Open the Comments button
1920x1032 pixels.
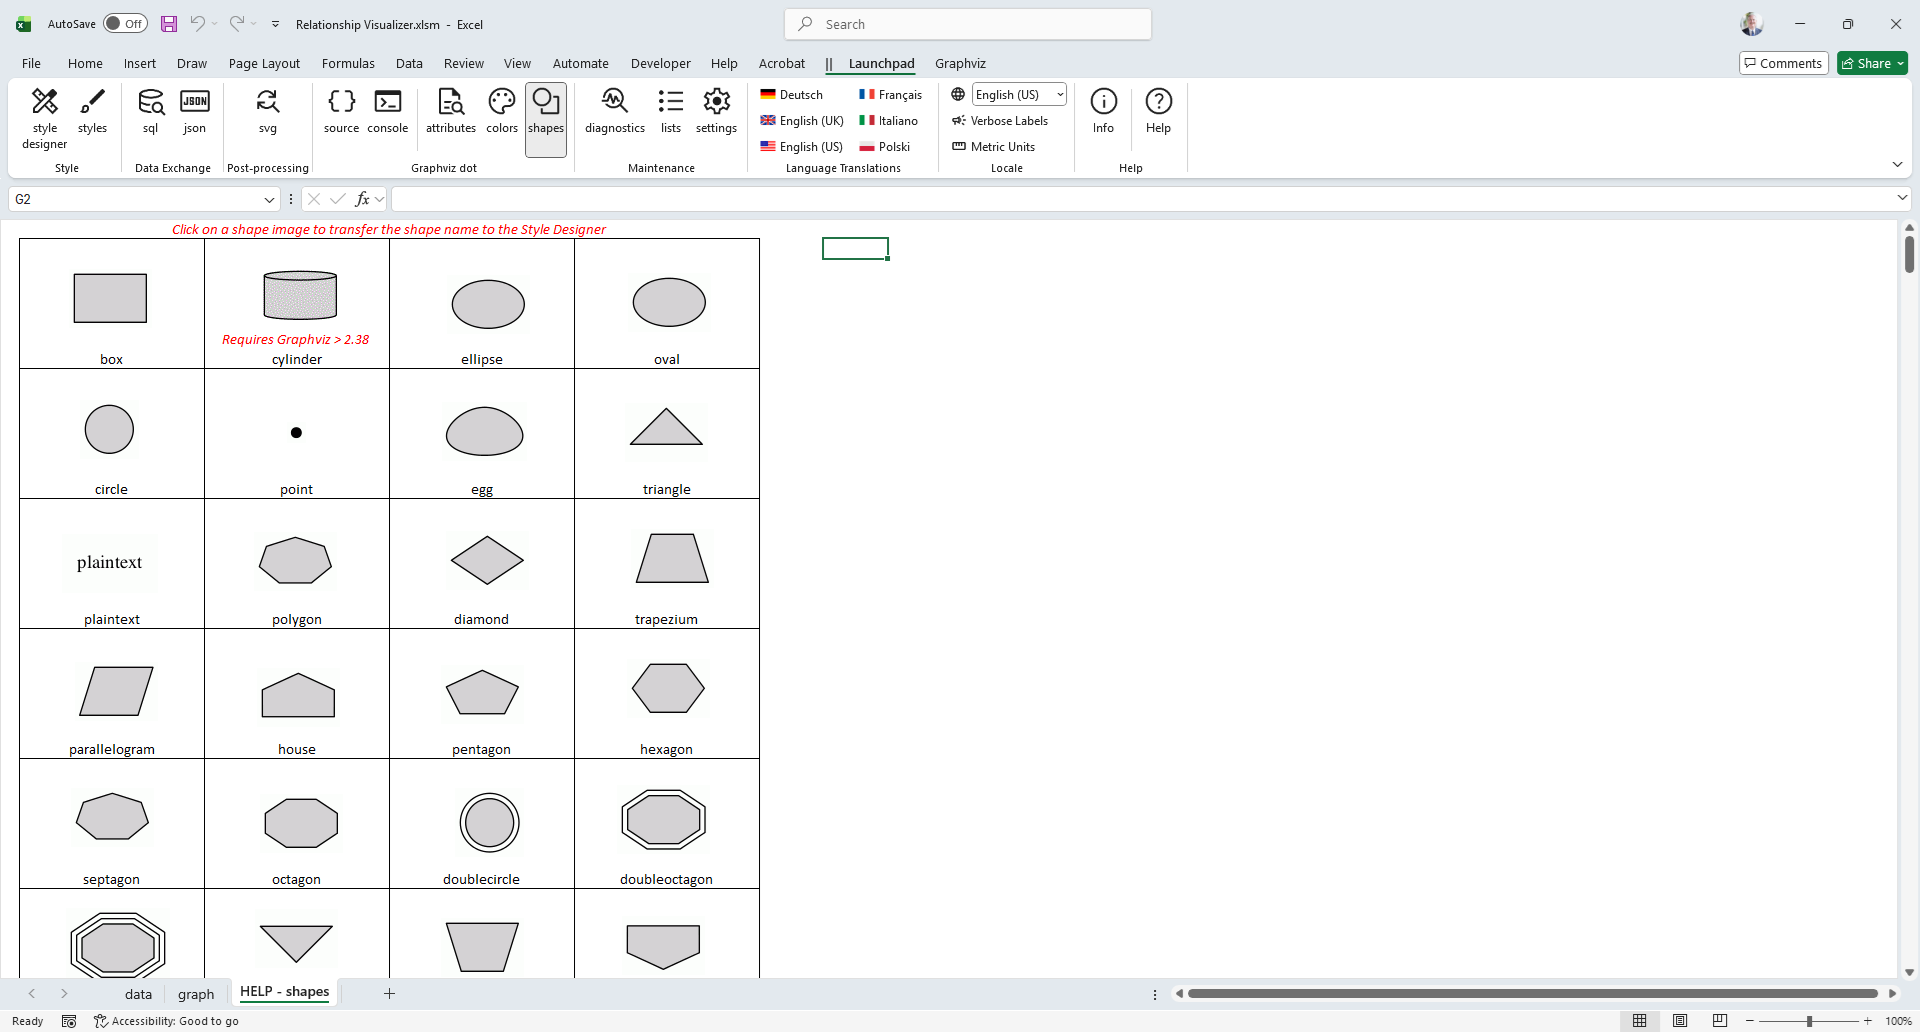tap(1783, 63)
